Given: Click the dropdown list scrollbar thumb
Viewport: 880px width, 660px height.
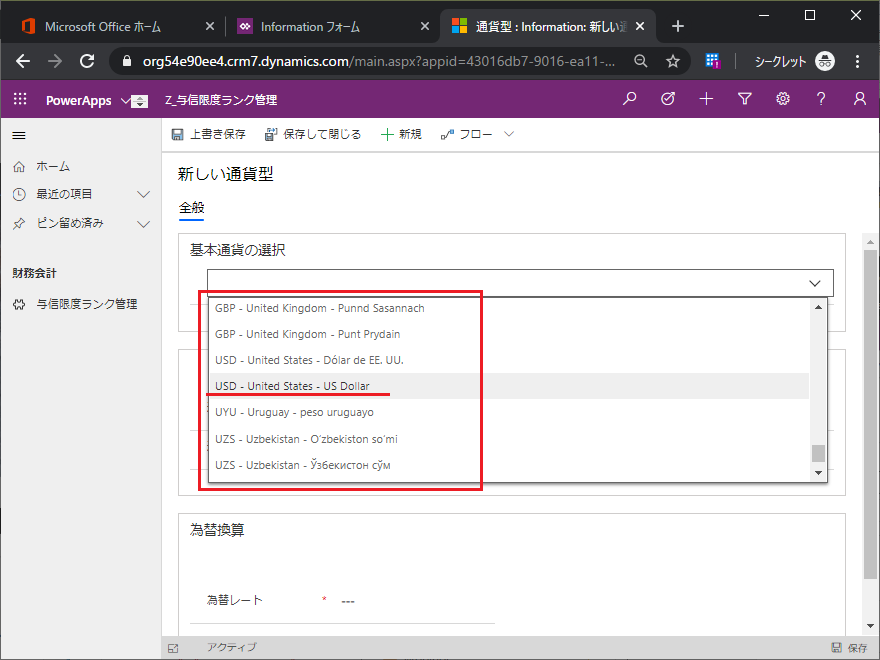Looking at the screenshot, I should 818,453.
